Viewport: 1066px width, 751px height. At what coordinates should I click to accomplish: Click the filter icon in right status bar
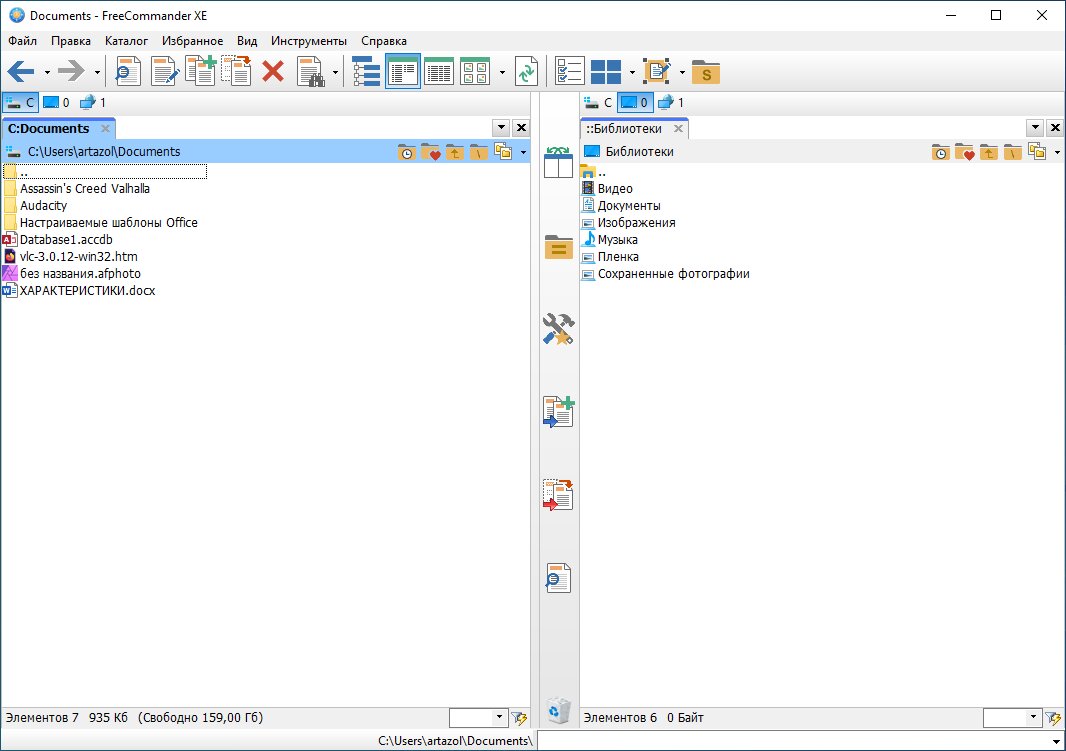coord(1053,718)
